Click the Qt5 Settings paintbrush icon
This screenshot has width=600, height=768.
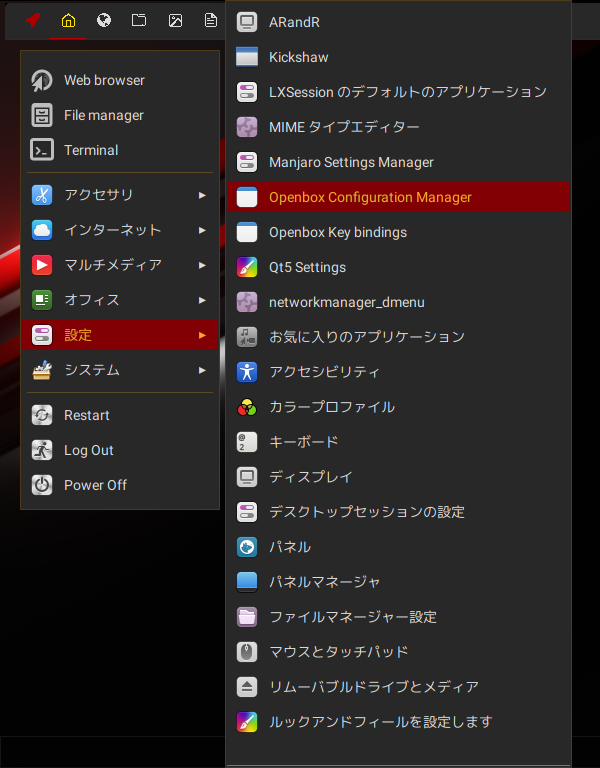tap(247, 267)
